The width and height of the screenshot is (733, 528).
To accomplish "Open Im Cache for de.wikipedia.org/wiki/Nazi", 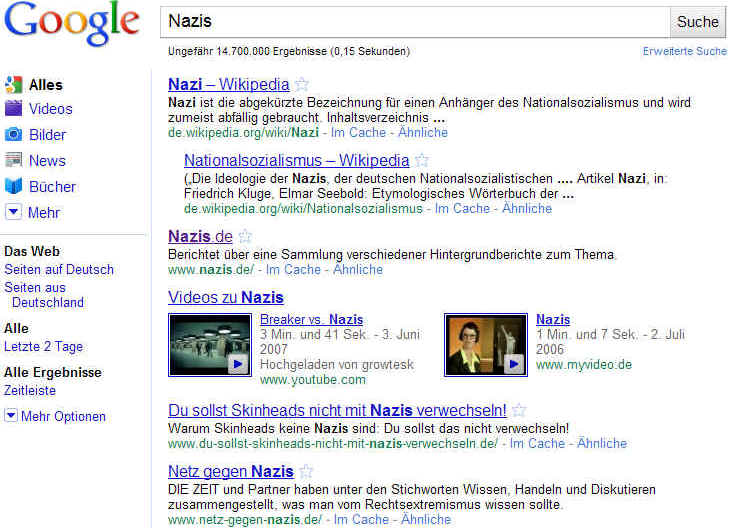I will (x=358, y=132).
